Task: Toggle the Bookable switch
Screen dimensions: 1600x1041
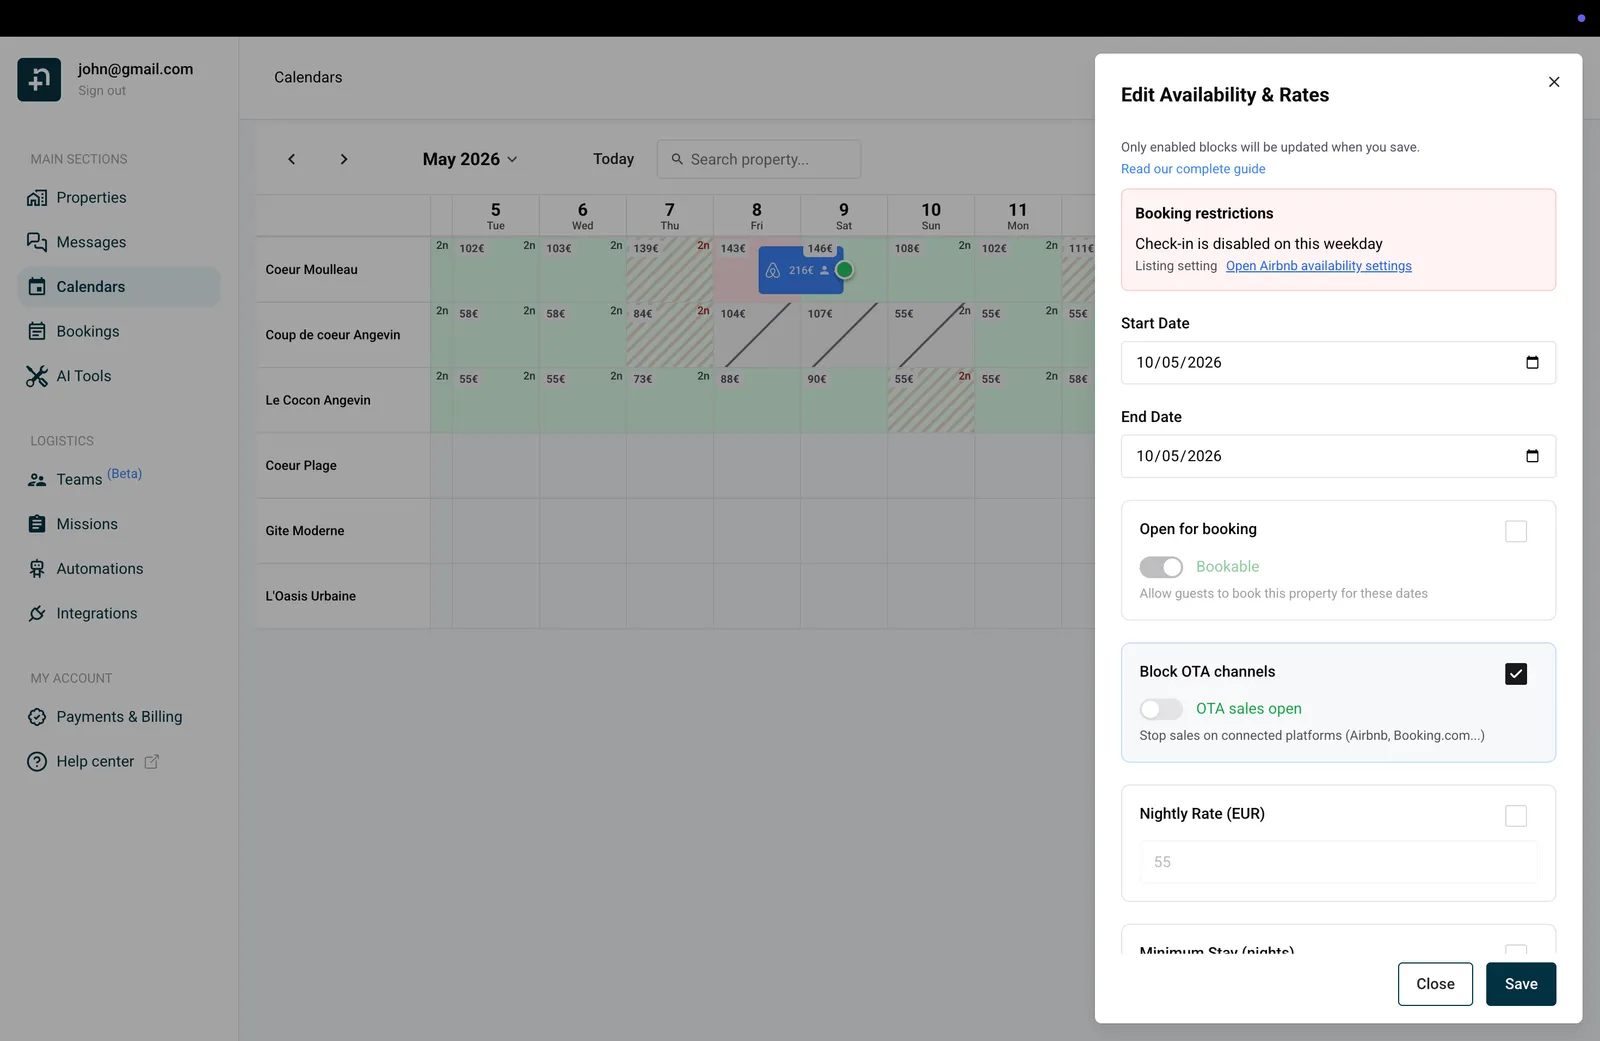Action: pos(1161,567)
